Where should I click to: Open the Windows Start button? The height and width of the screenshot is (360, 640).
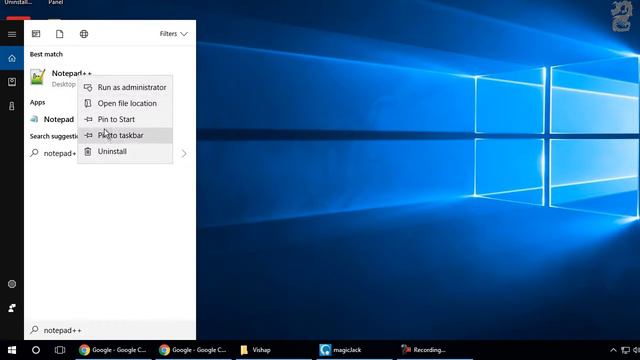coord(12,350)
